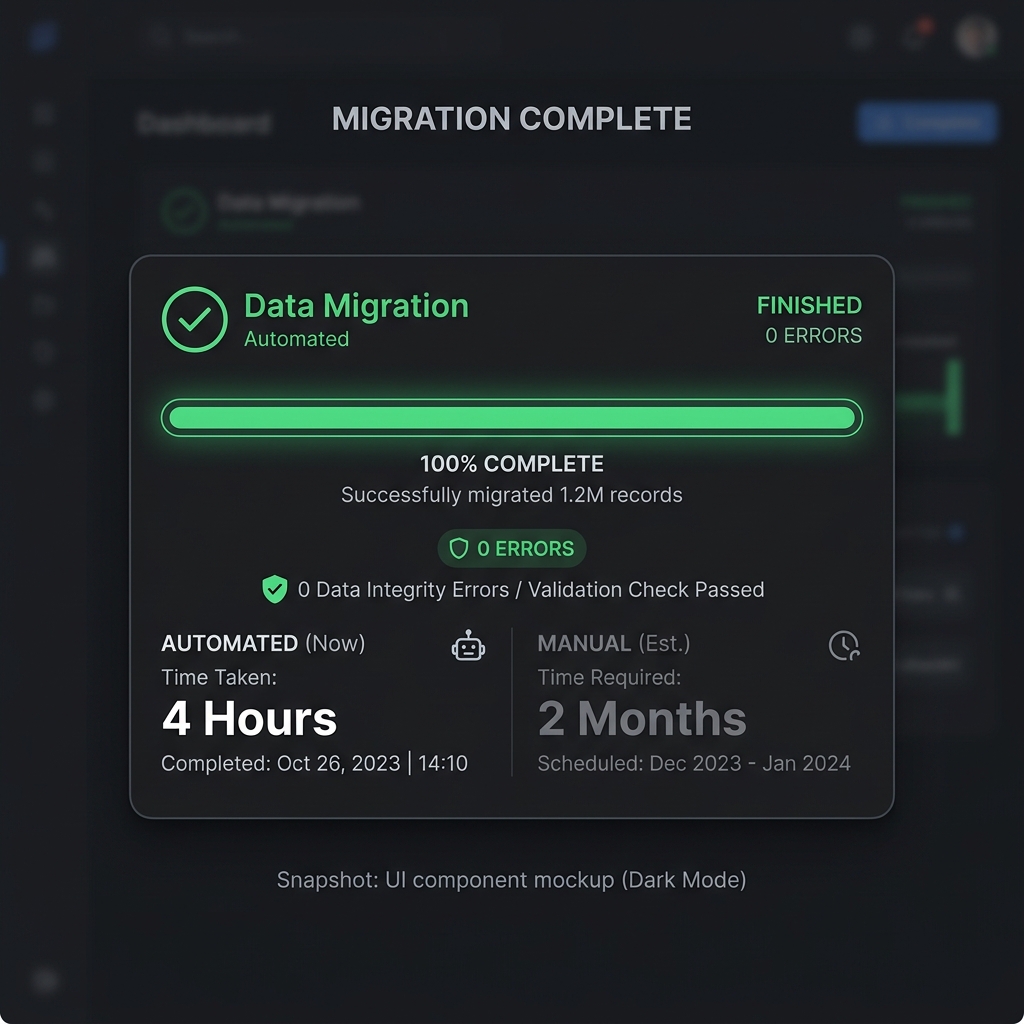
Task: Click the MIGRATION COMPLETE title
Action: (512, 119)
